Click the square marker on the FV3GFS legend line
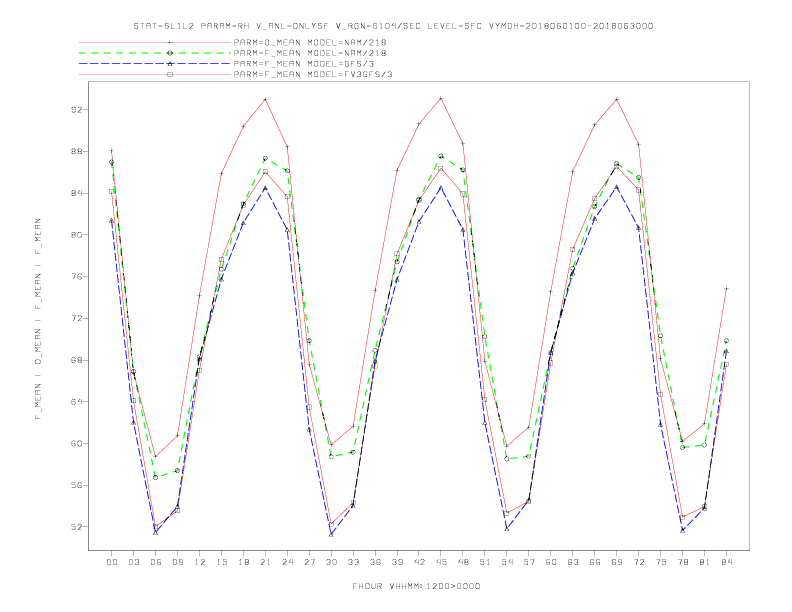This screenshot has width=792, height=612. pos(170,74)
